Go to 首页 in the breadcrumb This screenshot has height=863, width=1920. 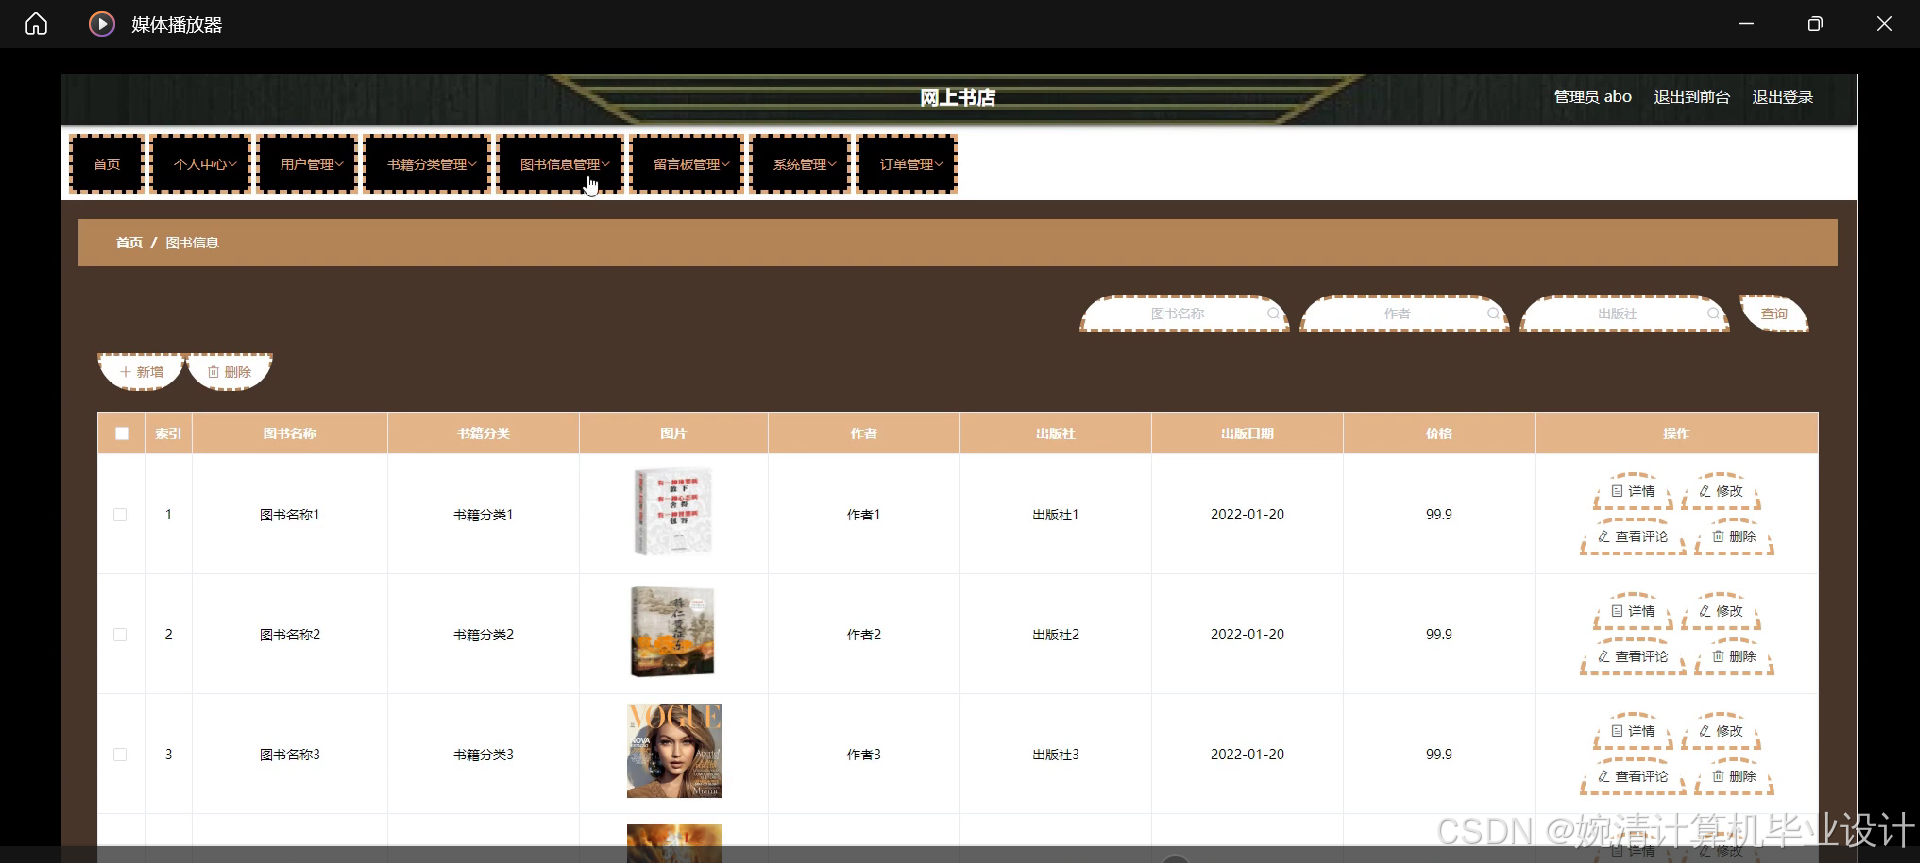[x=129, y=242]
